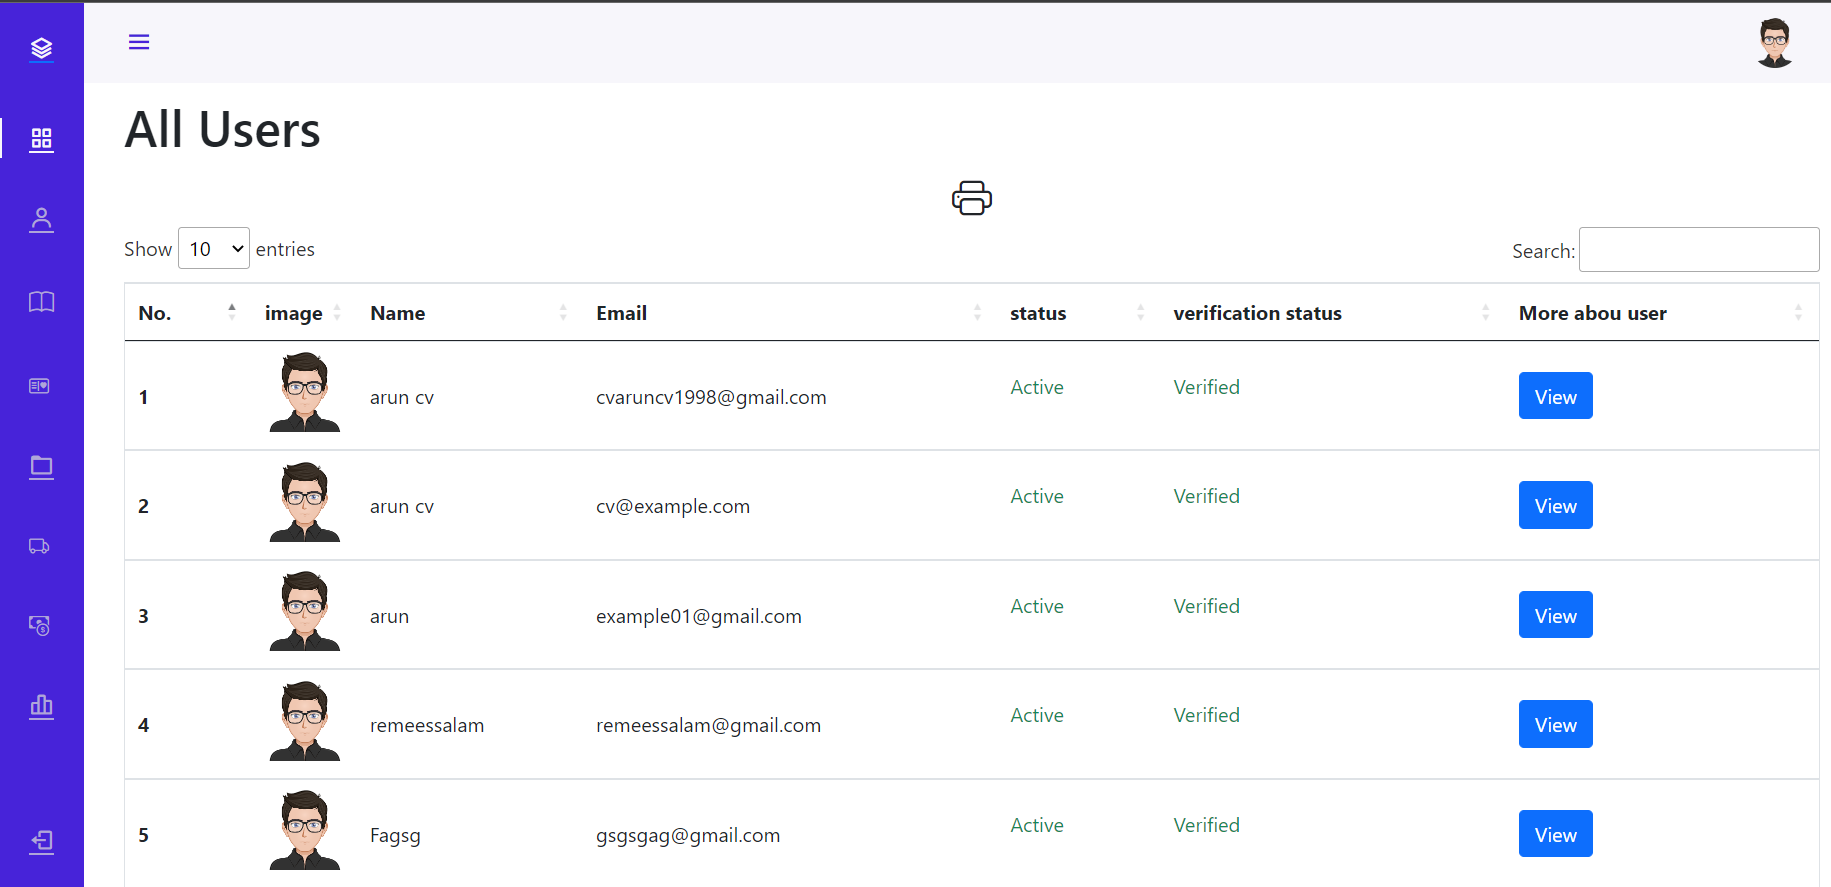Sort table by the Email column header

pyautogui.click(x=790, y=313)
